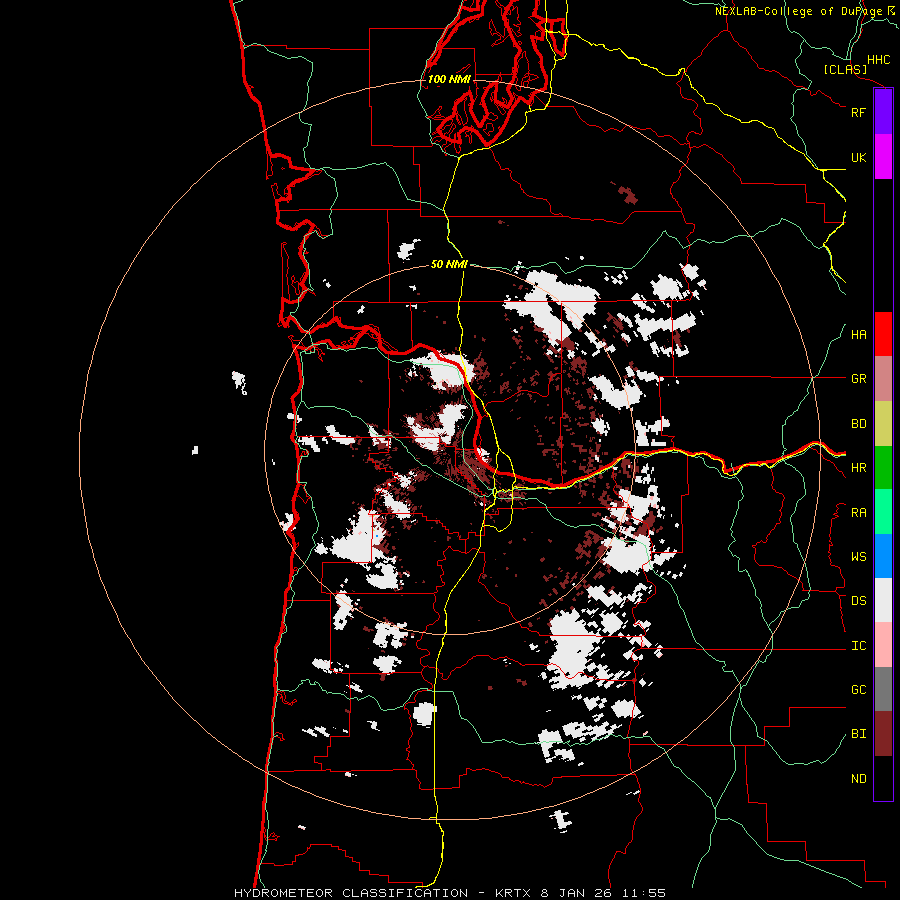Click the "WS" legend label
Viewport: 900px width, 900px height.
point(858,556)
